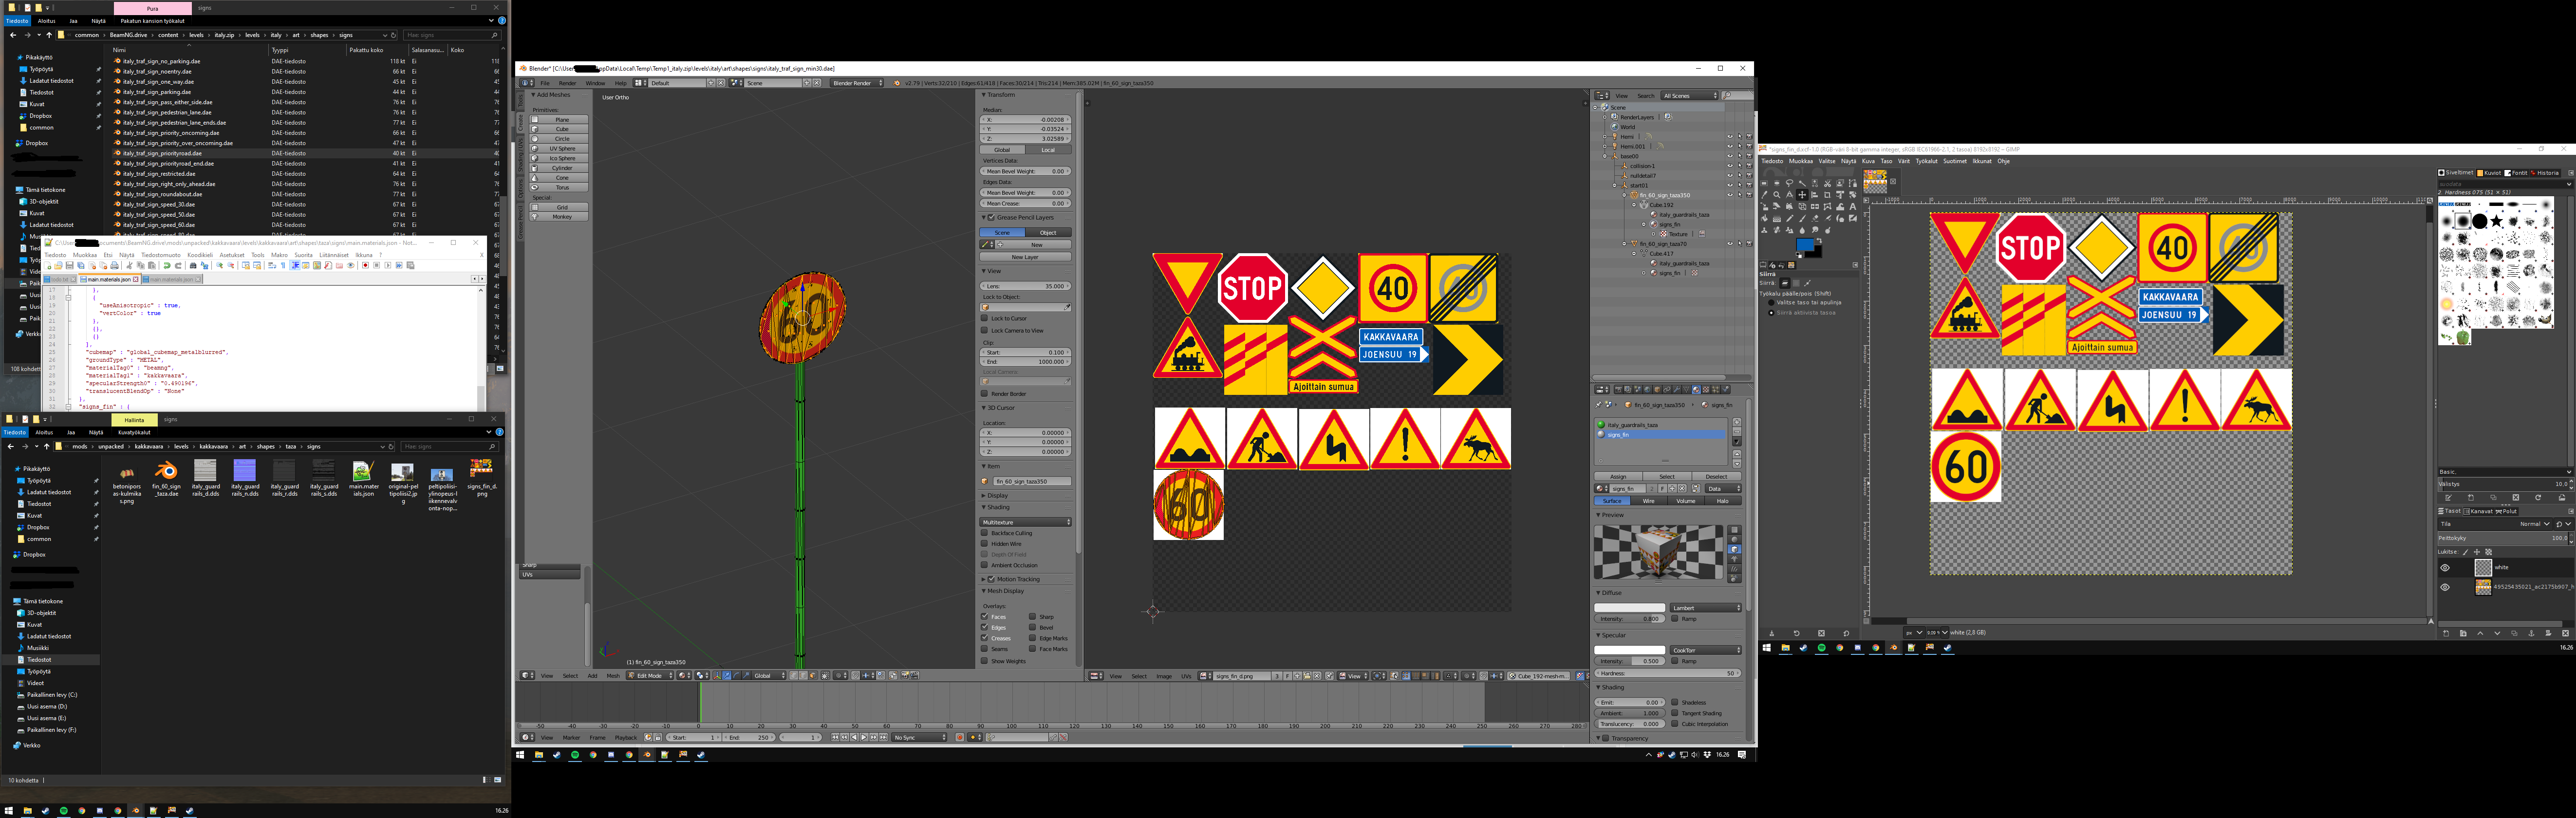The height and width of the screenshot is (818, 2576).
Task: Add a Cylinder primitive in Blender
Action: coord(560,168)
